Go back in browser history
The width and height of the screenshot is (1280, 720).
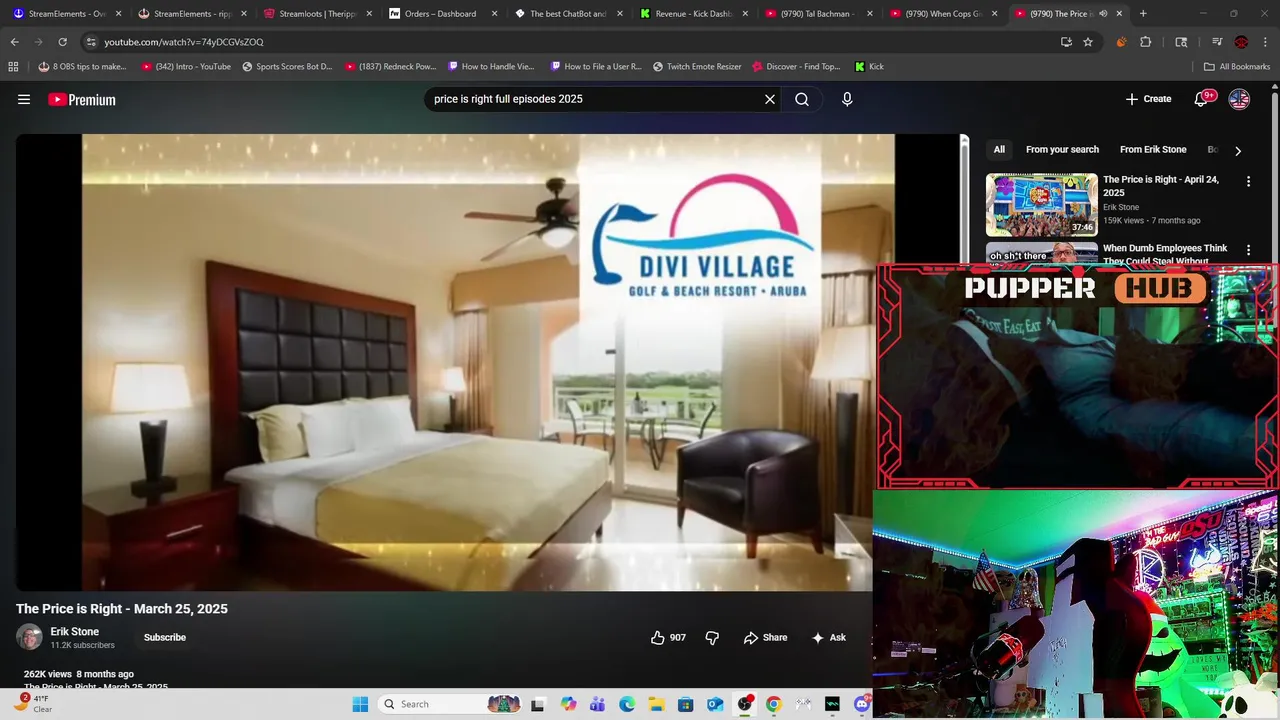tap(14, 42)
